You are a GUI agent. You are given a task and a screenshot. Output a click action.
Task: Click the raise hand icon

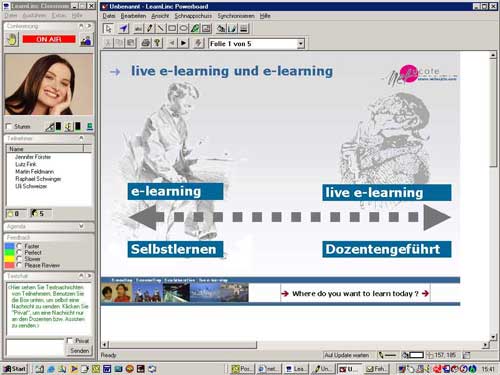pos(12,40)
